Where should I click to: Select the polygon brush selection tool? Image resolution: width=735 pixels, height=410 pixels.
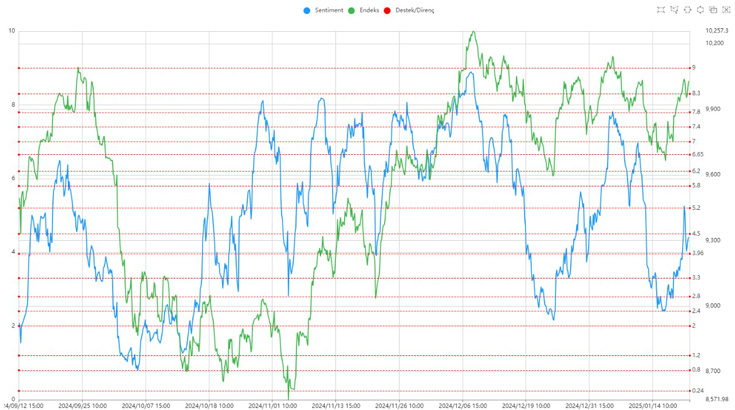(x=674, y=10)
